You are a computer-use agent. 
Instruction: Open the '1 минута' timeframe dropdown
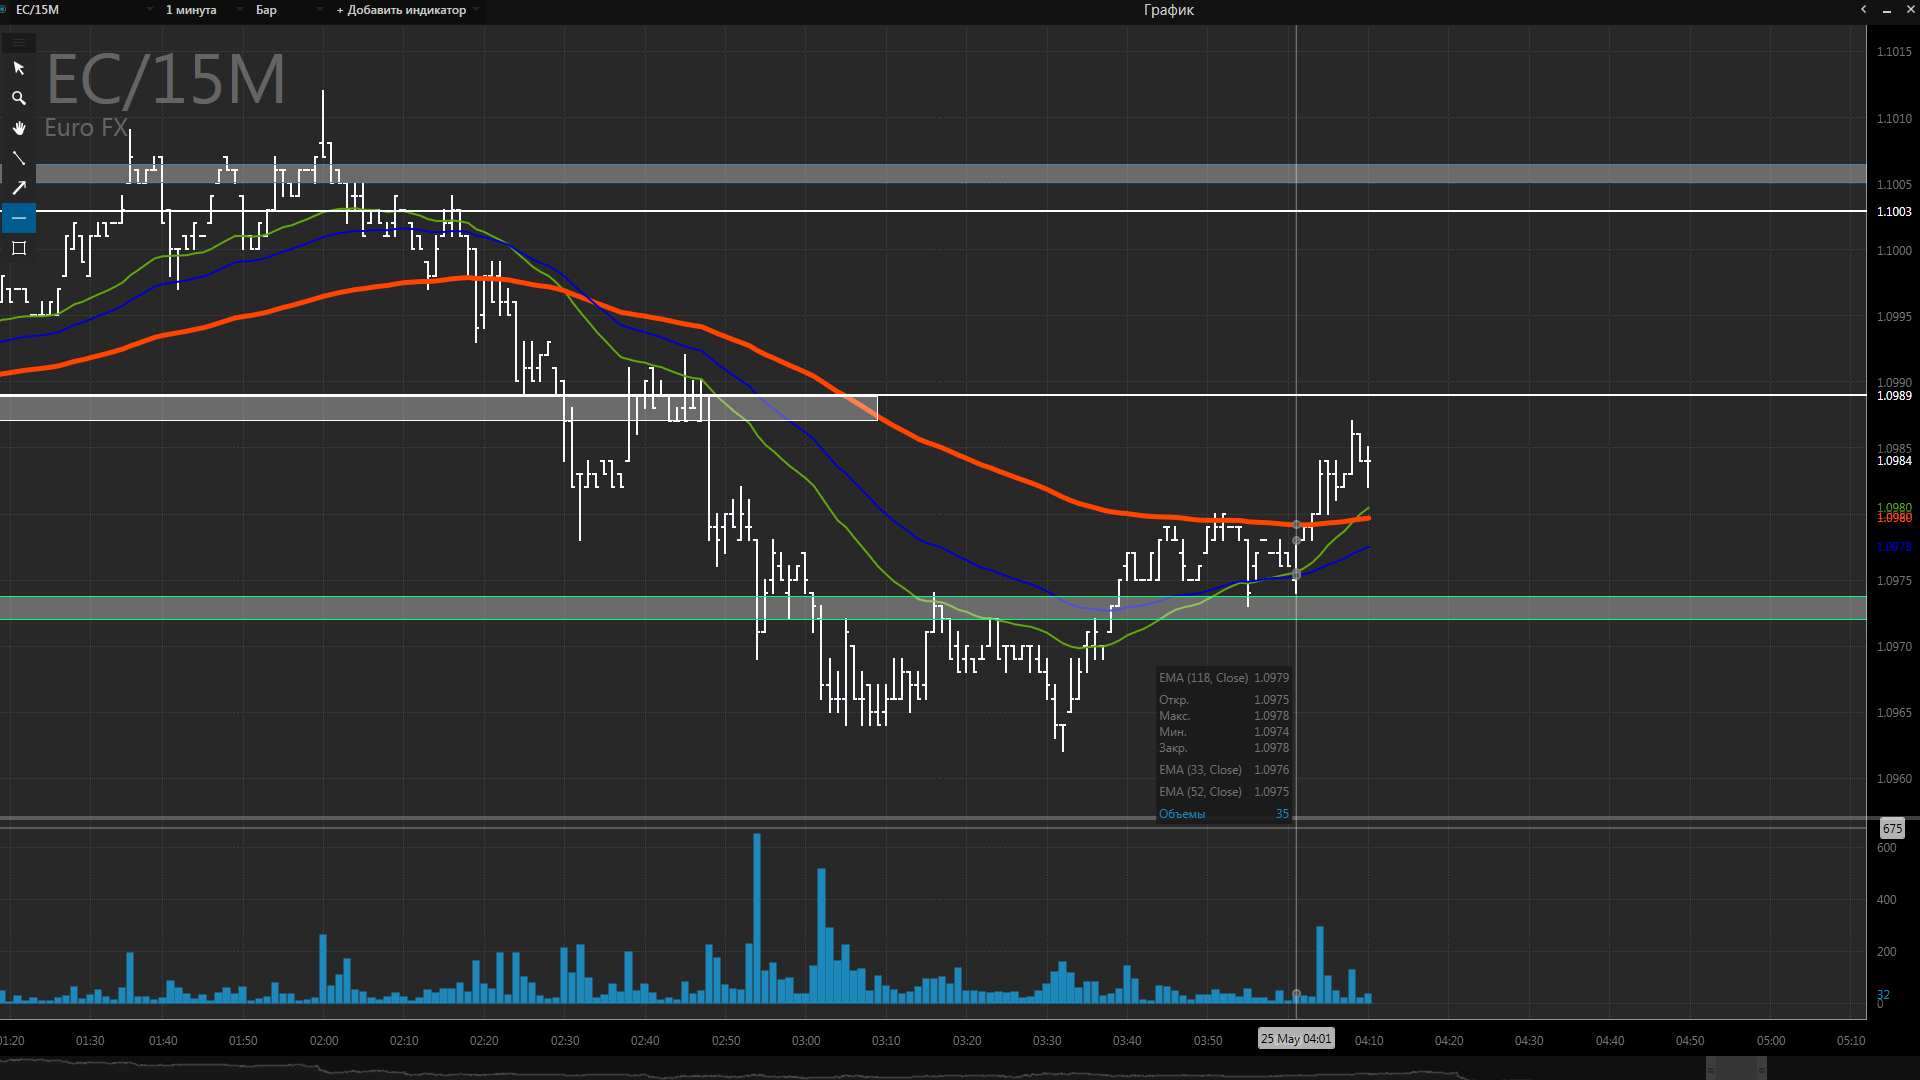204,10
